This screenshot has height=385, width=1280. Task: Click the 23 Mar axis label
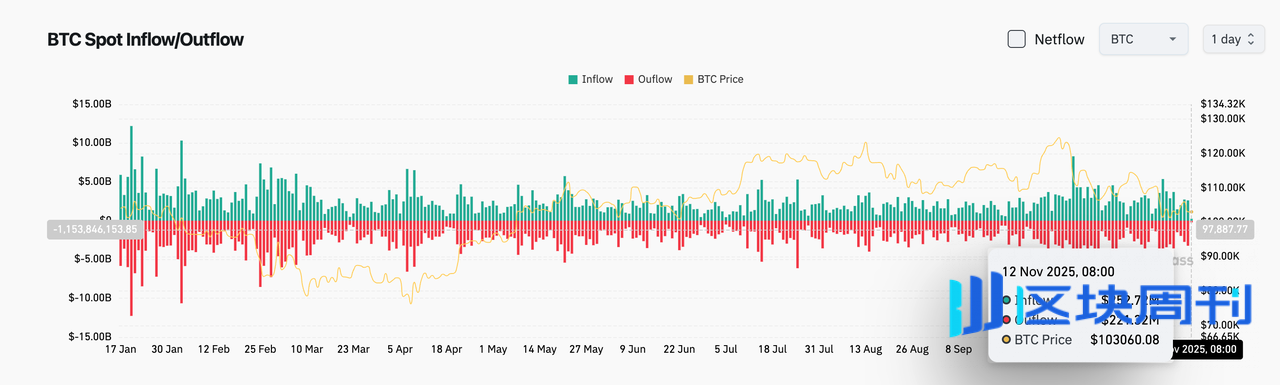tap(353, 350)
